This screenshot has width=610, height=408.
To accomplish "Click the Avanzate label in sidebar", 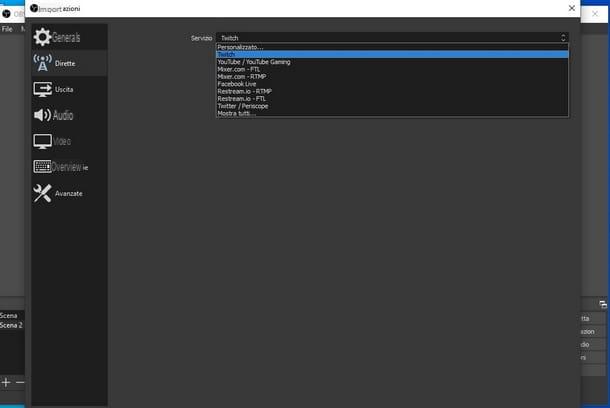I will click(68, 193).
